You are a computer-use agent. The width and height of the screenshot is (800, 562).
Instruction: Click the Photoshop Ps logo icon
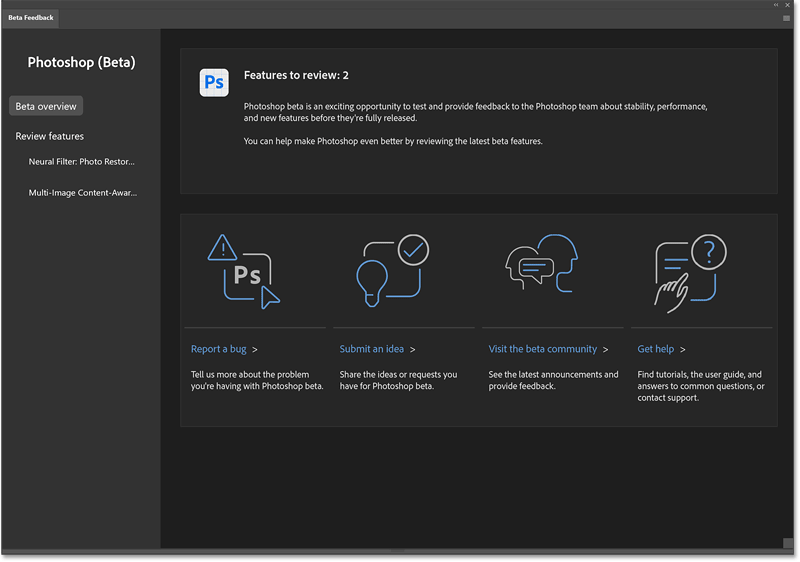coord(214,82)
